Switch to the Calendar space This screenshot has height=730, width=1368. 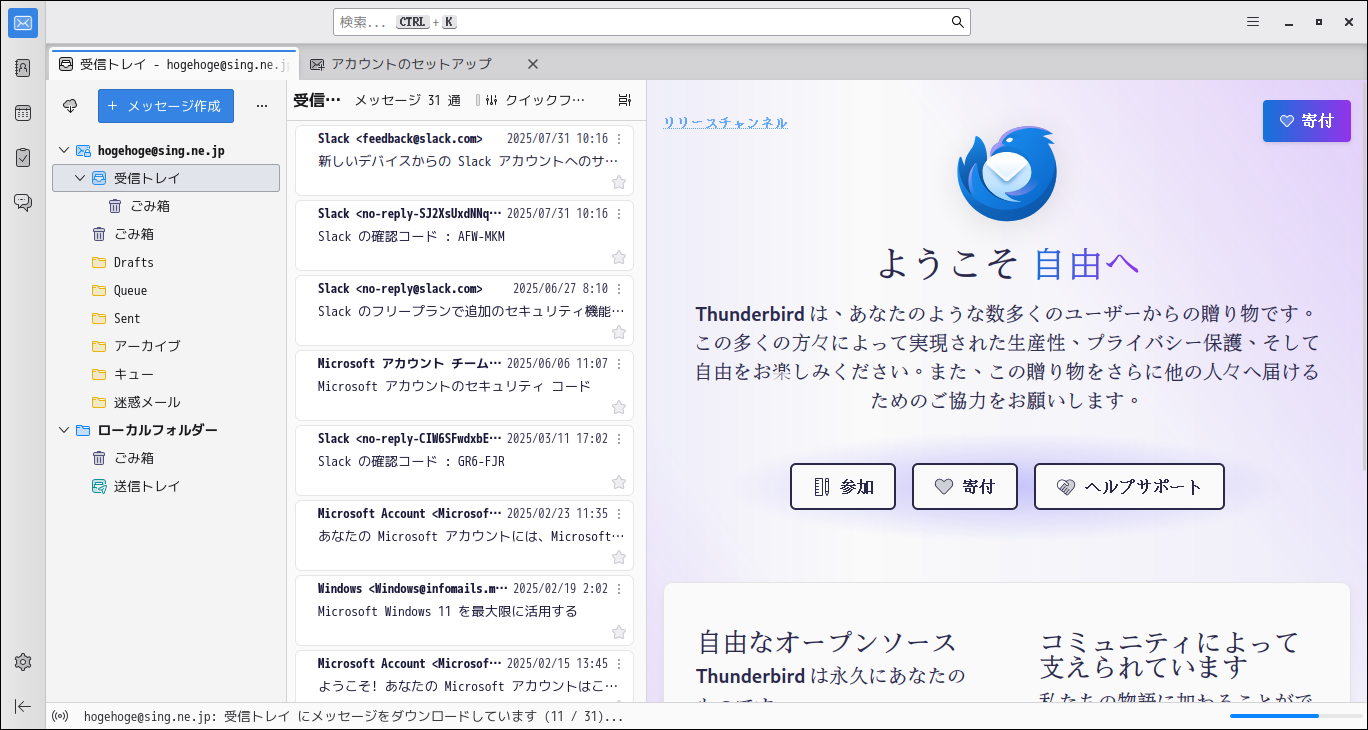[x=23, y=113]
